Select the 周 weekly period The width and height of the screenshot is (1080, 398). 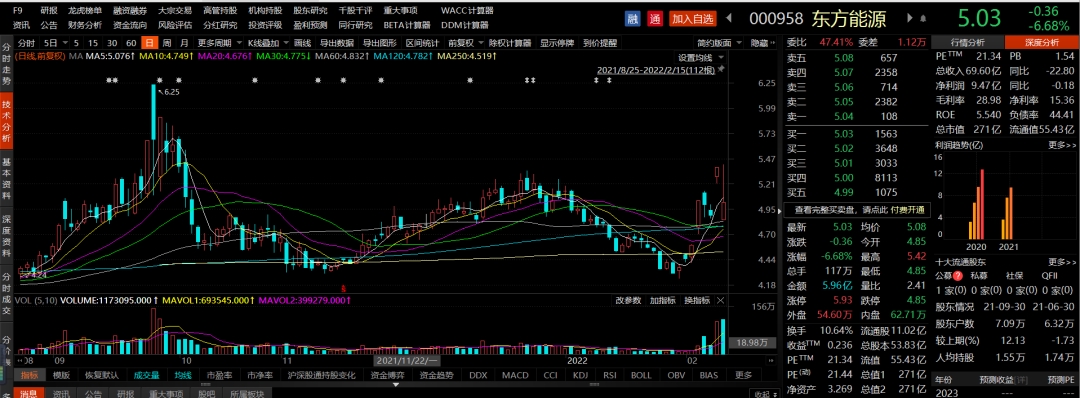pyautogui.click(x=166, y=43)
